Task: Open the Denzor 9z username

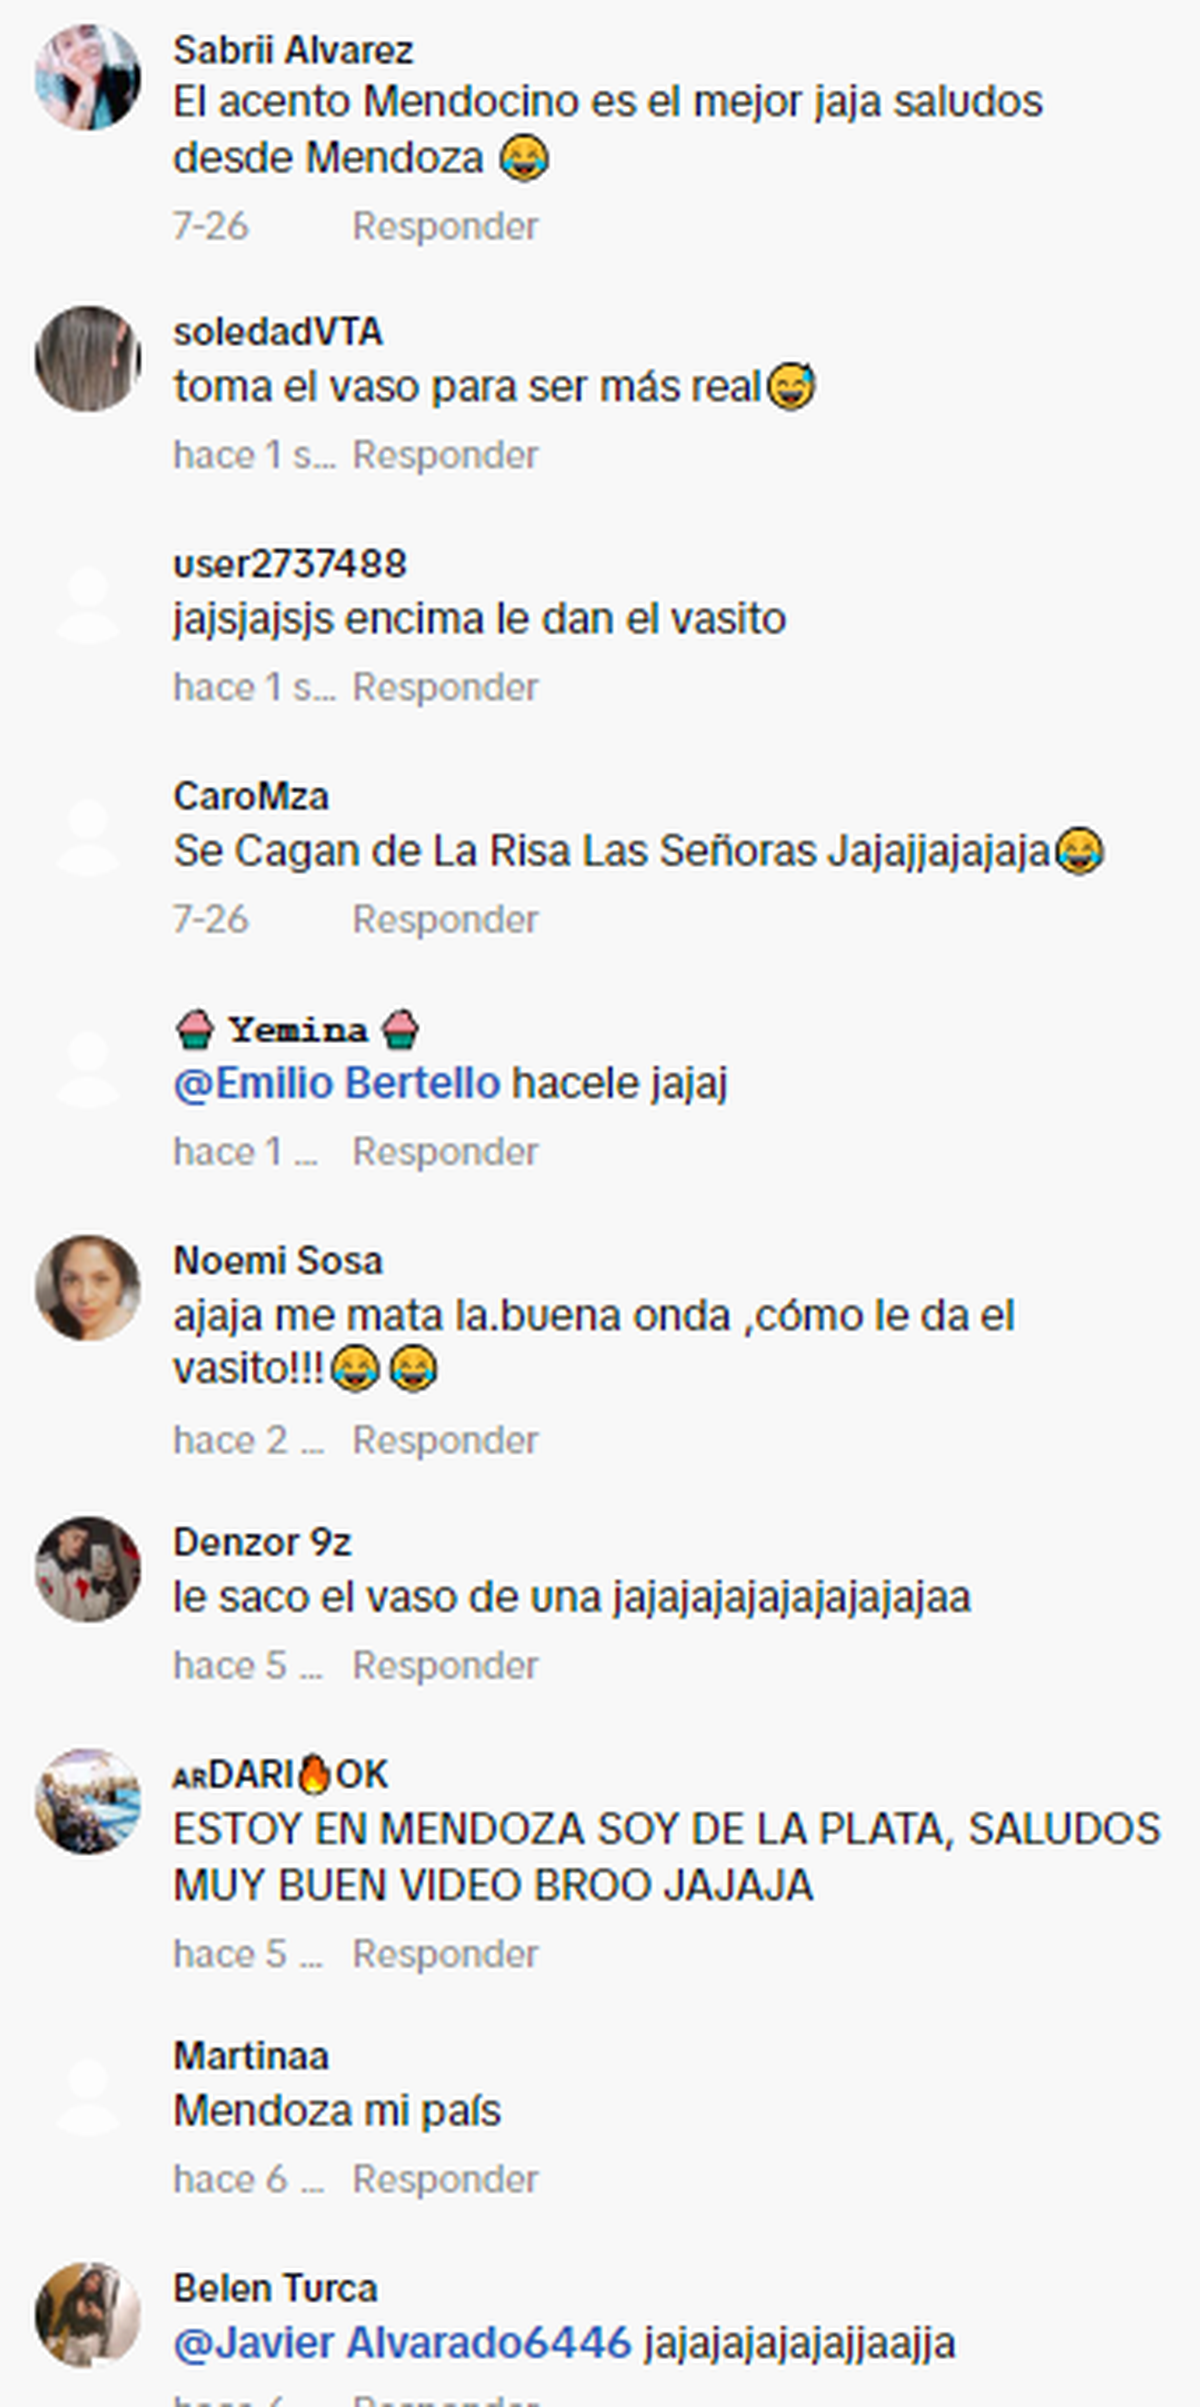Action: (262, 1542)
